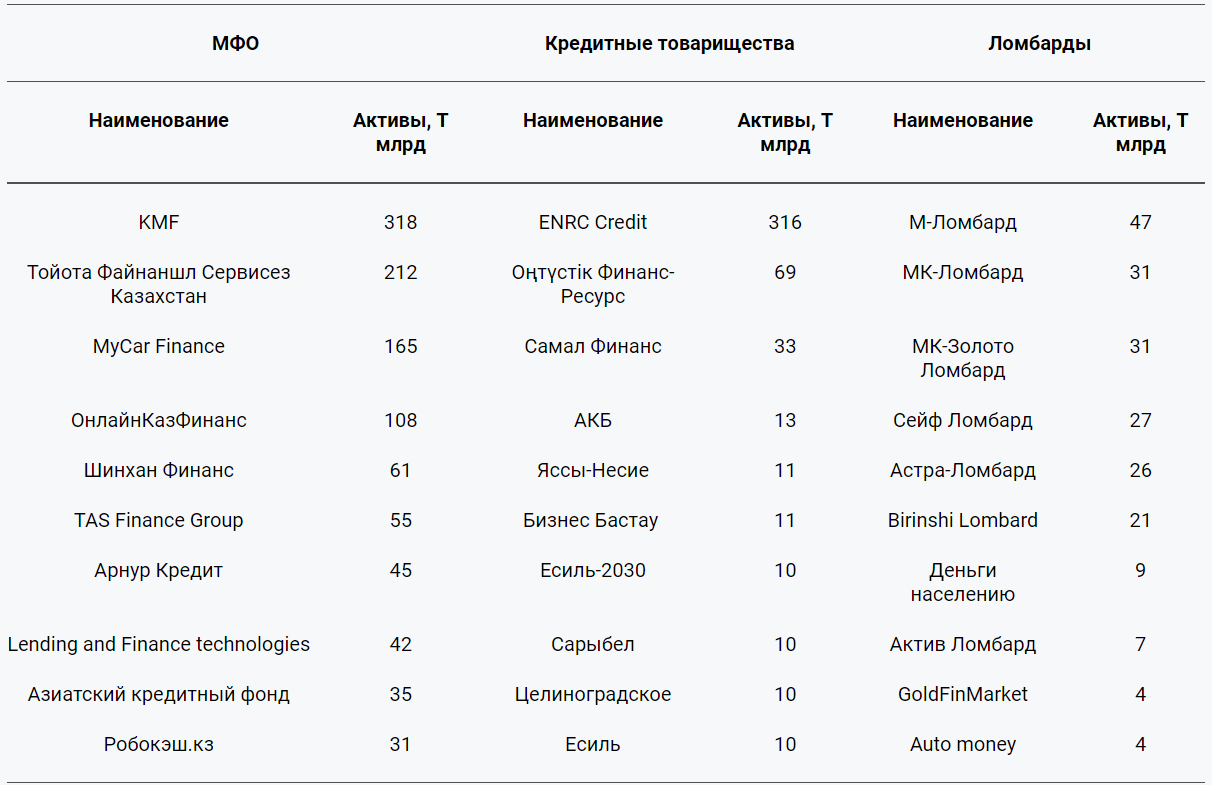Click the GoldFinMarket entry

(963, 694)
